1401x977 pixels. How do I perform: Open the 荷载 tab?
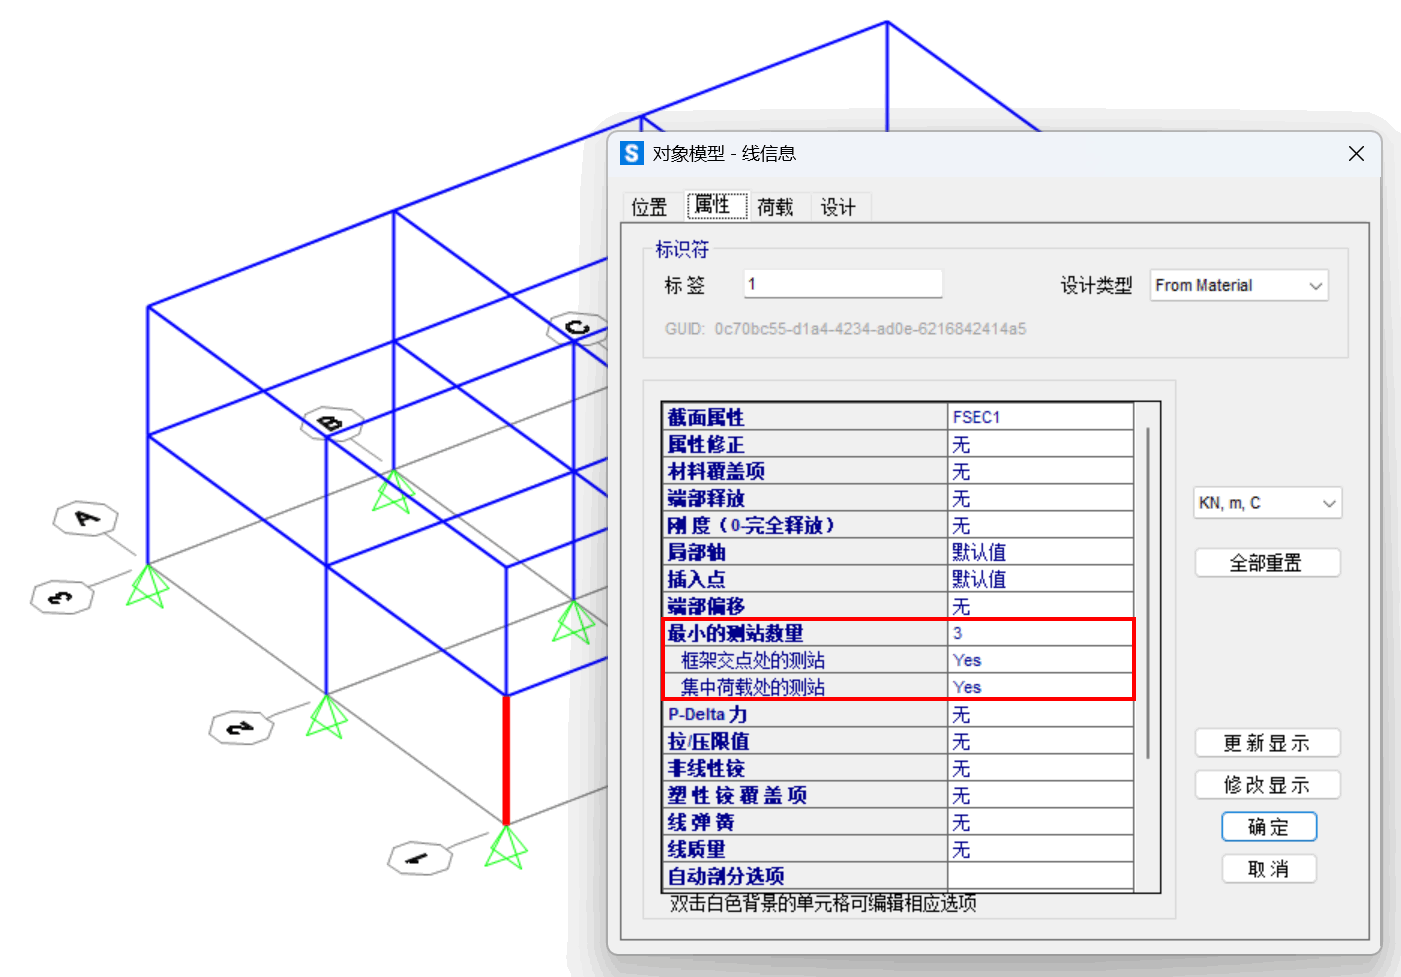(775, 207)
